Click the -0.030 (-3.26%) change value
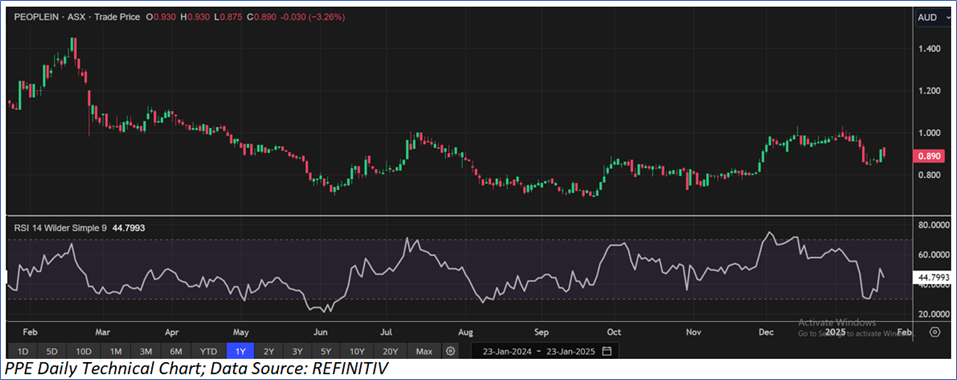This screenshot has height=380, width=957. 313,18
